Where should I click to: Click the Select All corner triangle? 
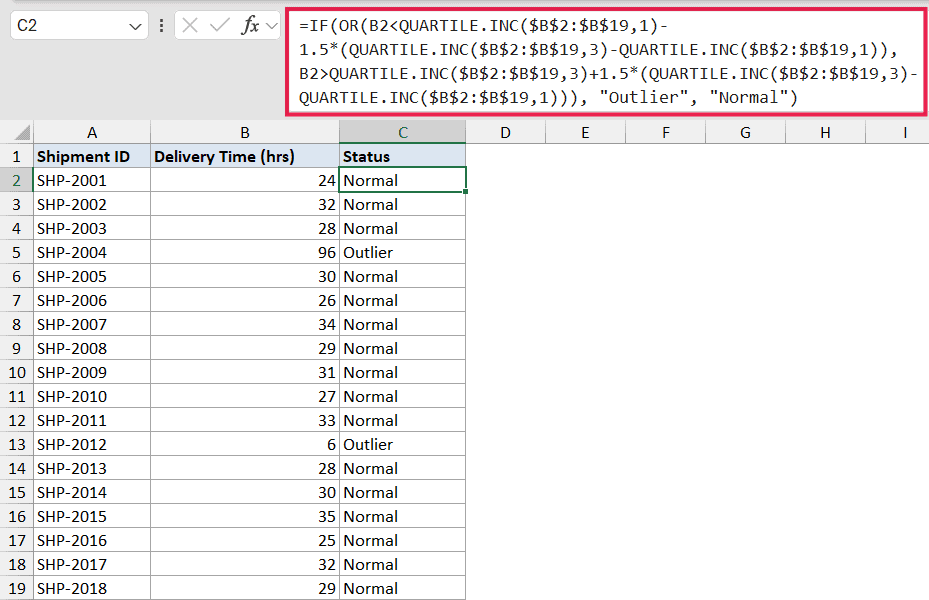tap(22, 132)
